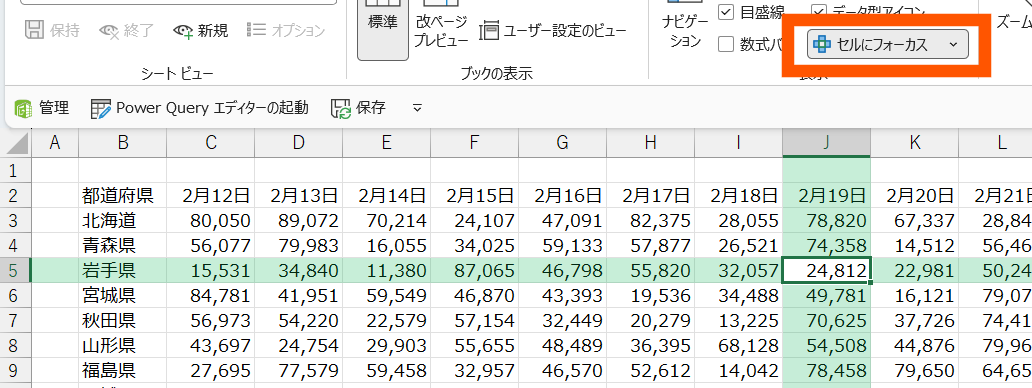
Task: Switch to 標準 workbook view
Action: coord(383,26)
